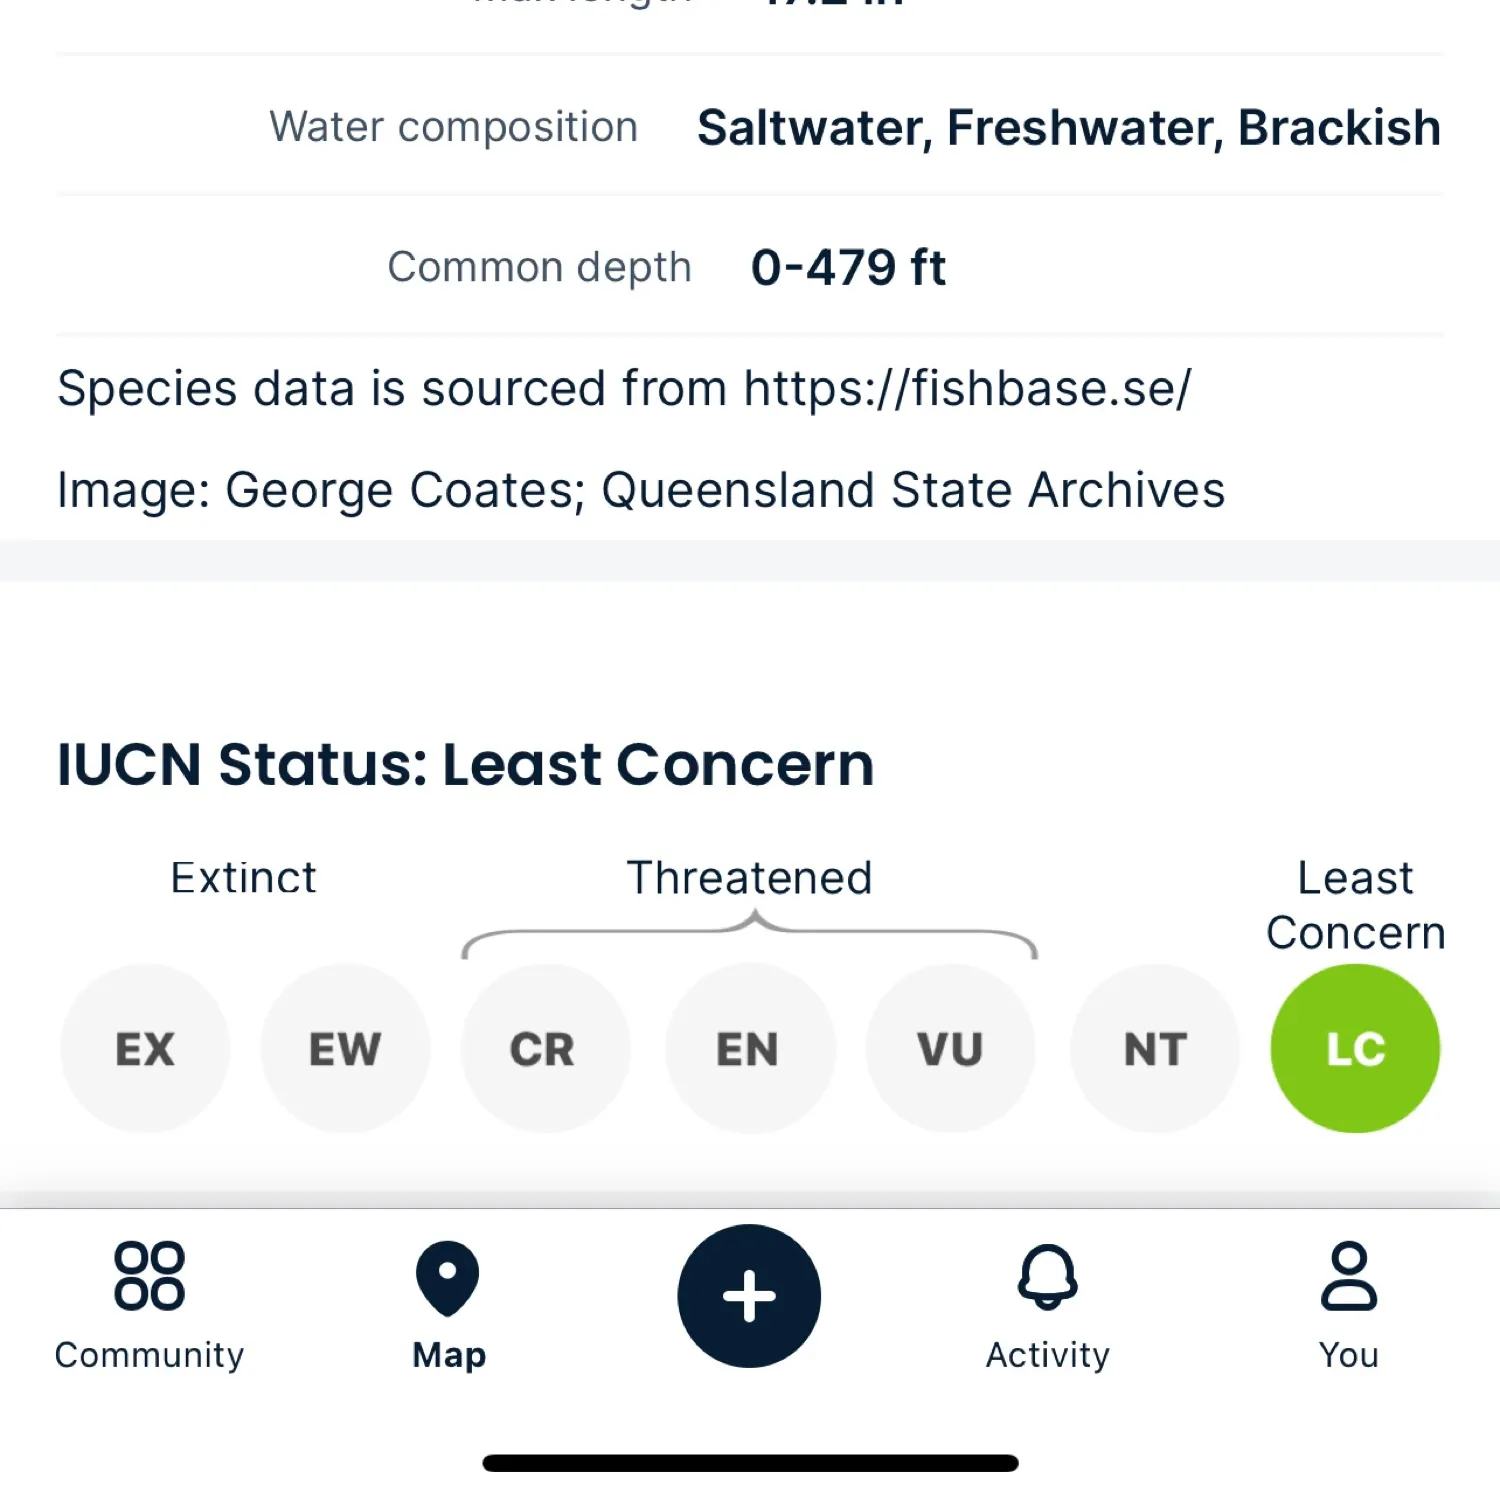The width and height of the screenshot is (1500, 1500).
Task: Switch to the Community tab label
Action: (149, 1355)
